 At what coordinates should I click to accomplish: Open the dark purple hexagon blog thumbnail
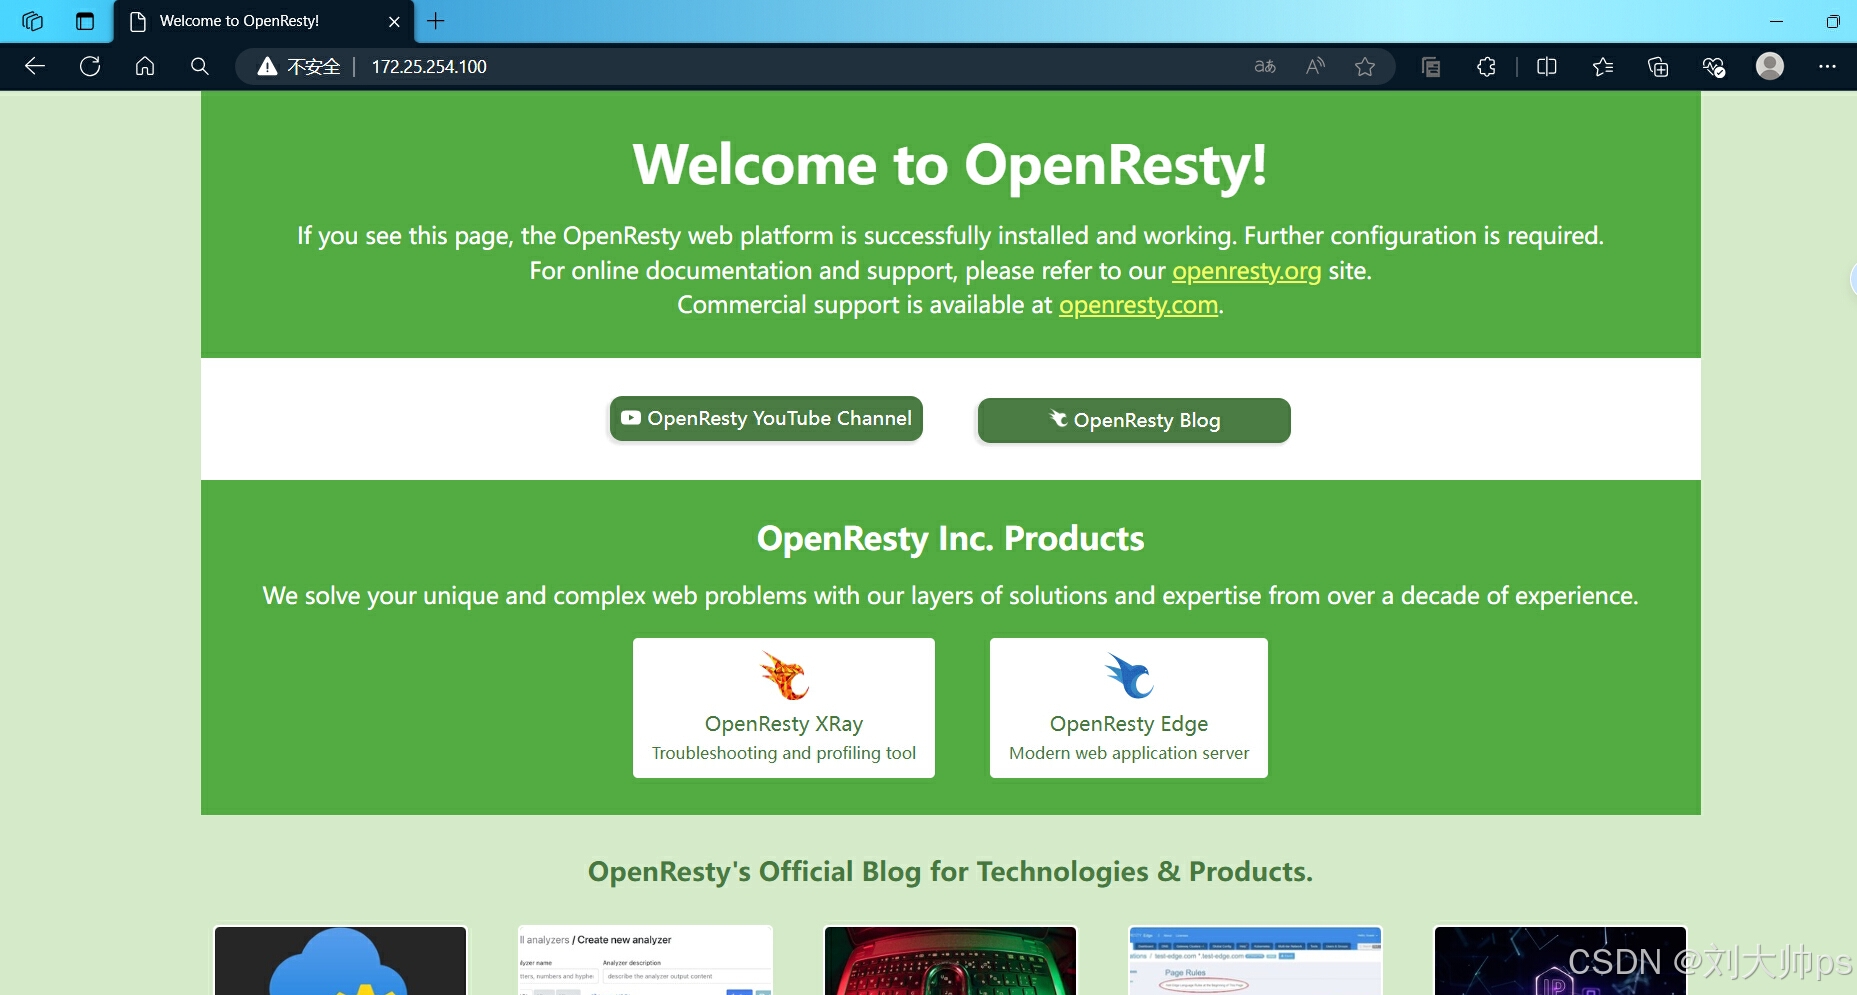(1560, 960)
